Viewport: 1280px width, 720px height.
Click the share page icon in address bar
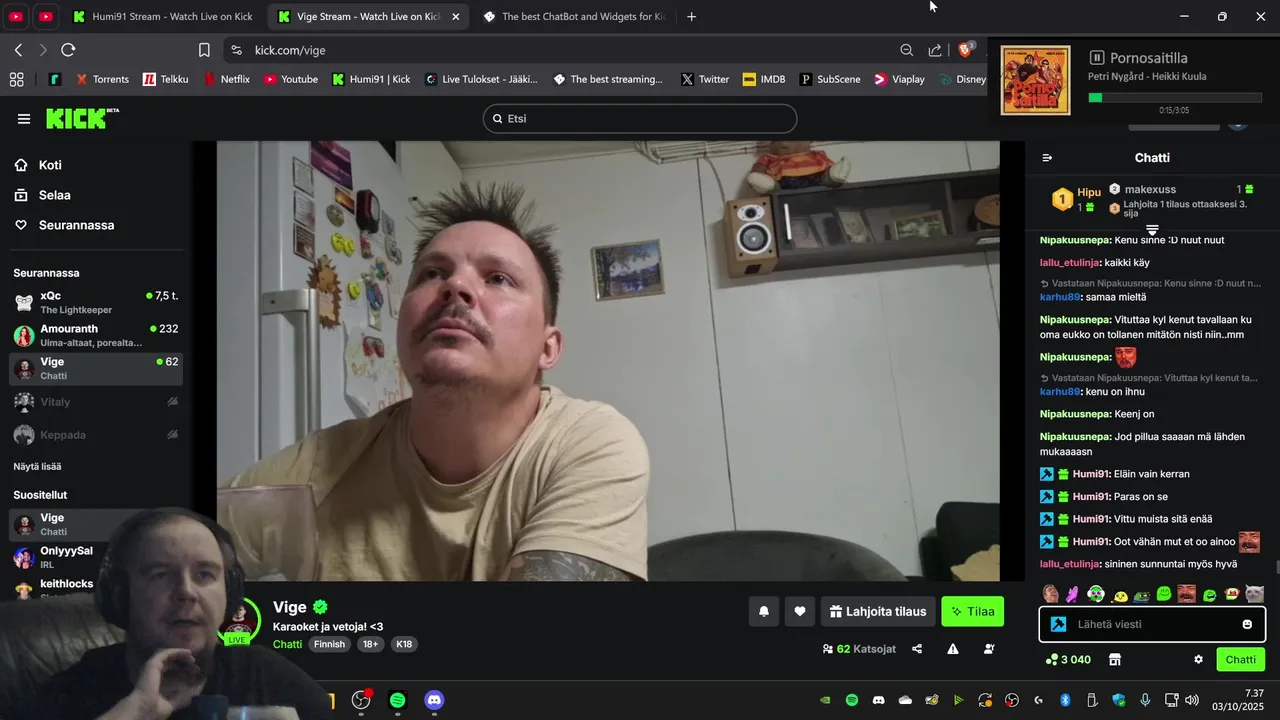[935, 50]
